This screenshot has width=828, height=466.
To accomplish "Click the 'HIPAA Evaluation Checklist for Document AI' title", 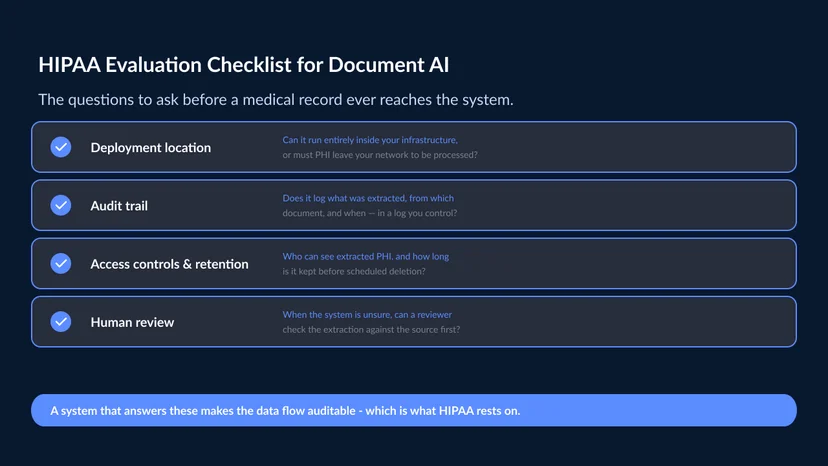I will point(243,65).
